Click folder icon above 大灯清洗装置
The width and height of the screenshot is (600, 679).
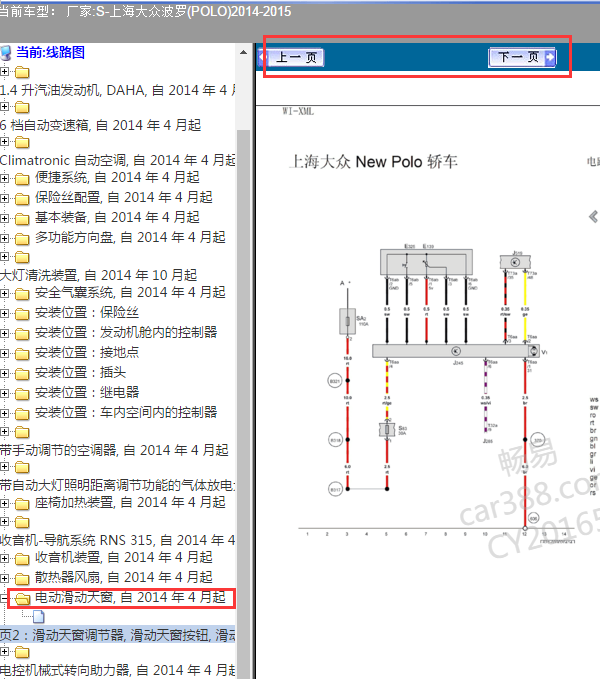(22, 257)
